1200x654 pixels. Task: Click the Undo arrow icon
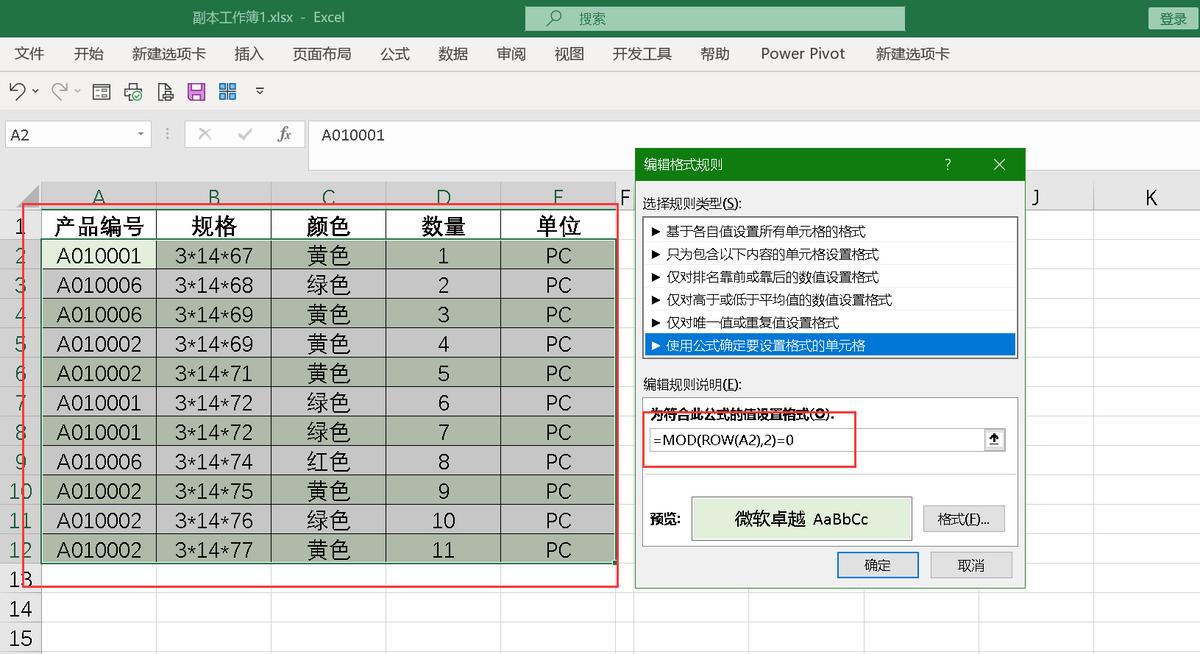17,91
